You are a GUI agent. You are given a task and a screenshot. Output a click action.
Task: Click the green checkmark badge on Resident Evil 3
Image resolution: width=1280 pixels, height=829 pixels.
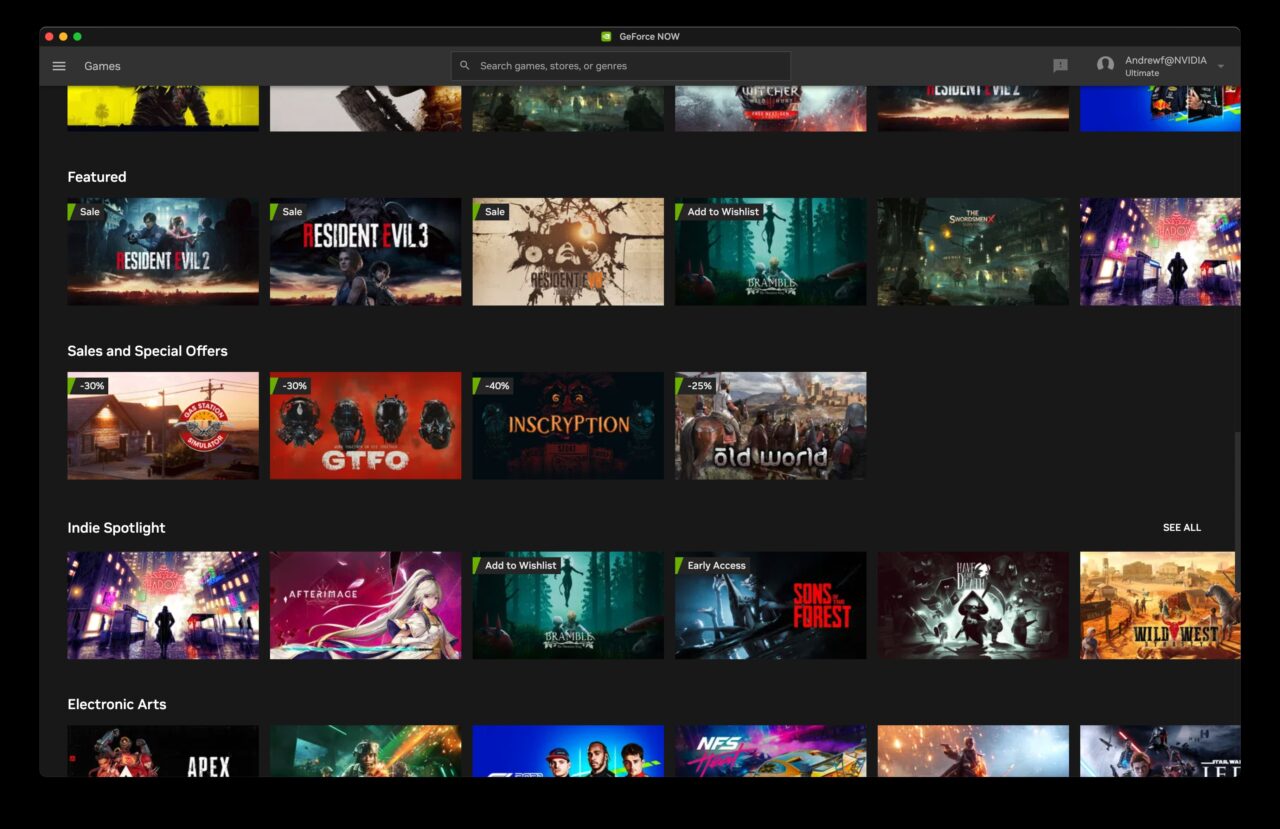[275, 212]
